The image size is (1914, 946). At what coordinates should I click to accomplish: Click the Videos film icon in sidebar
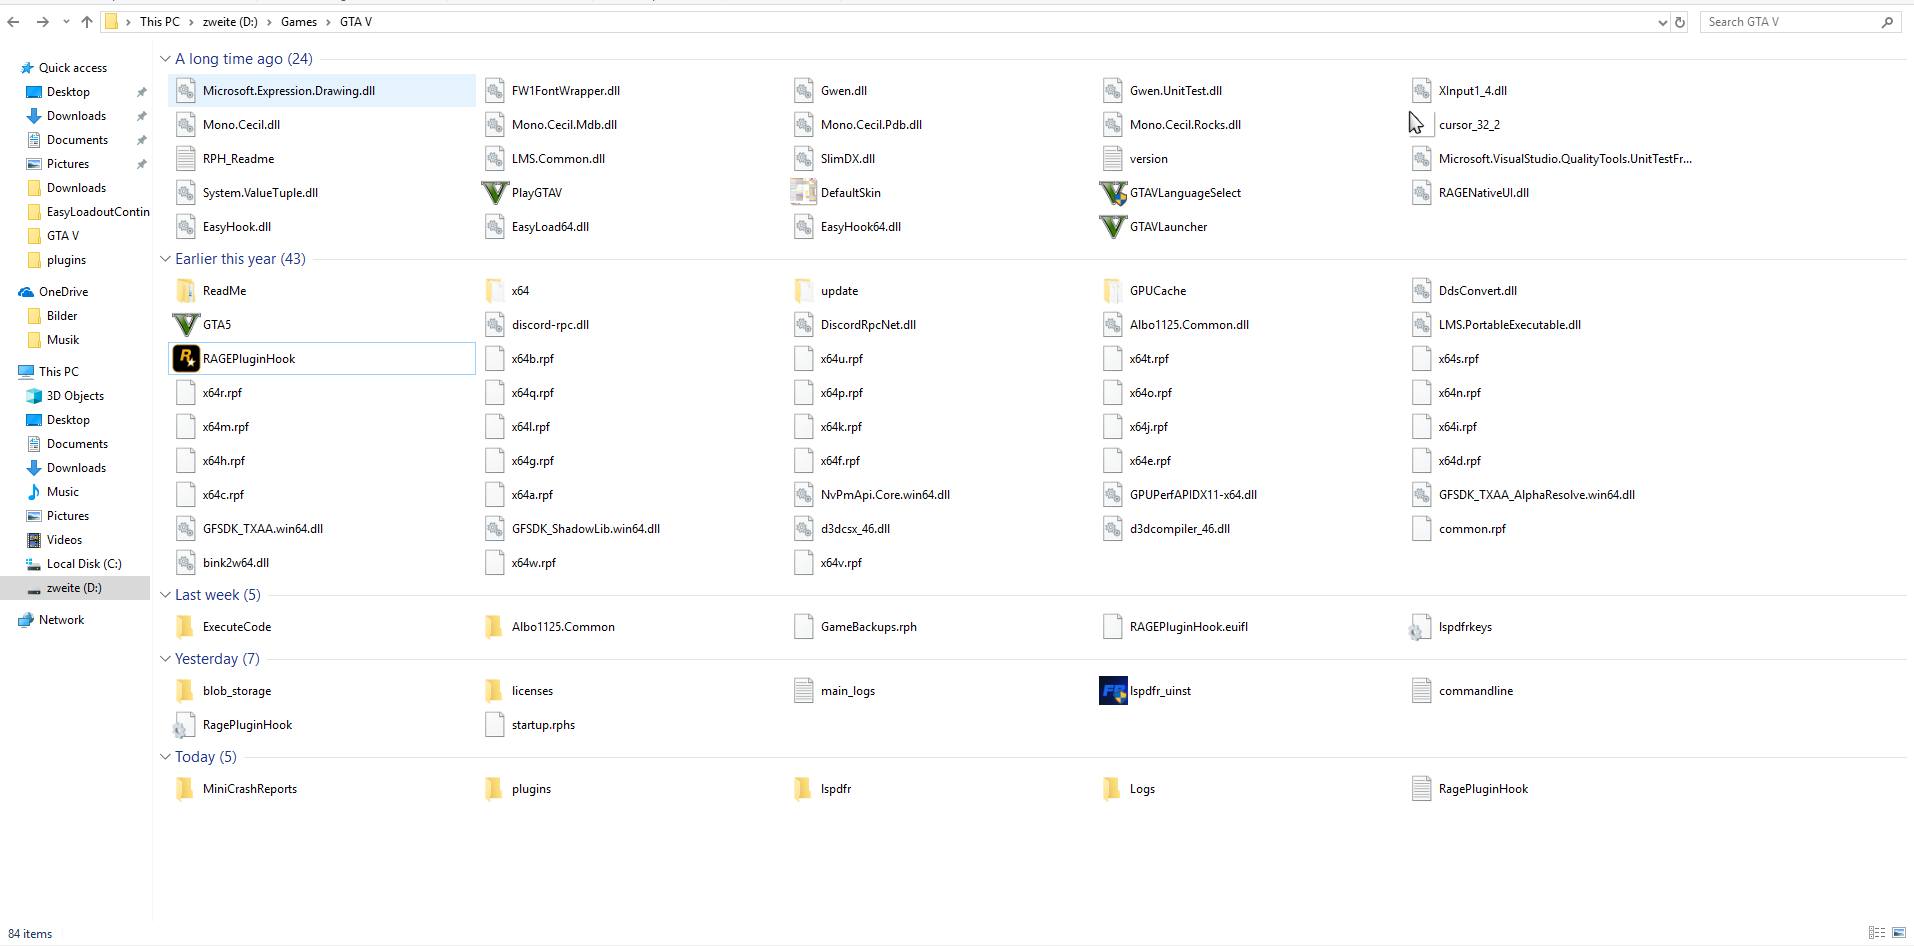pyautogui.click(x=34, y=540)
